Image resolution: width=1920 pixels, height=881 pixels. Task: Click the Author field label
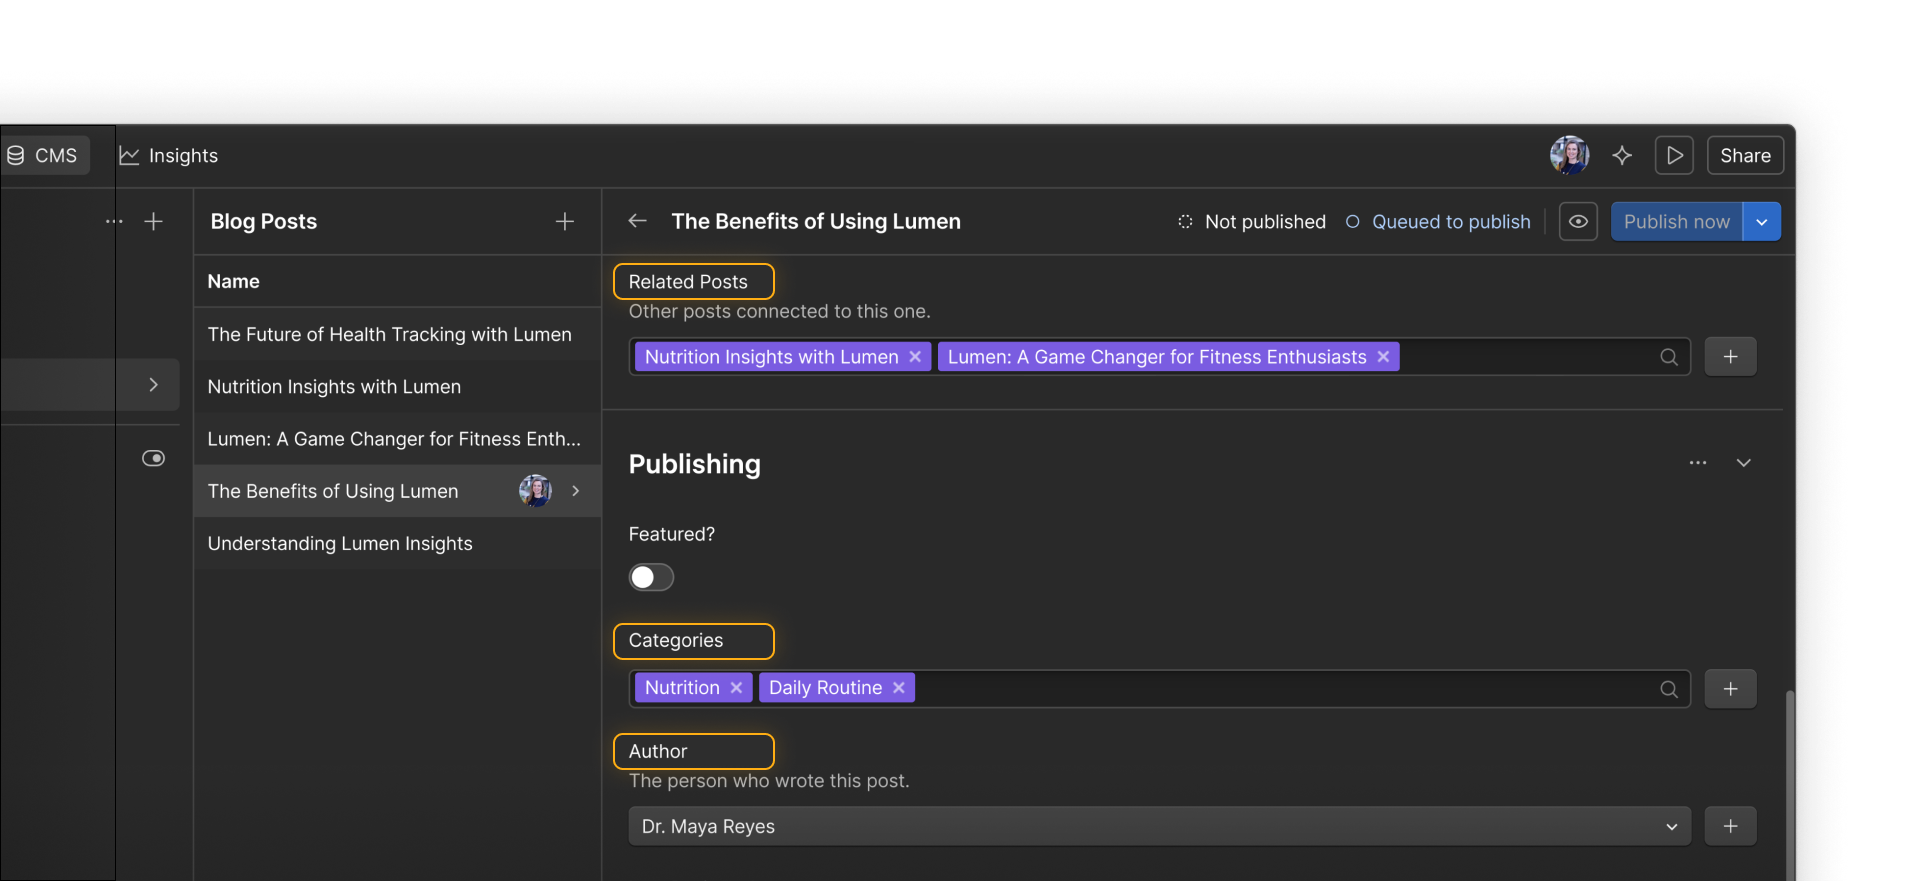click(658, 752)
